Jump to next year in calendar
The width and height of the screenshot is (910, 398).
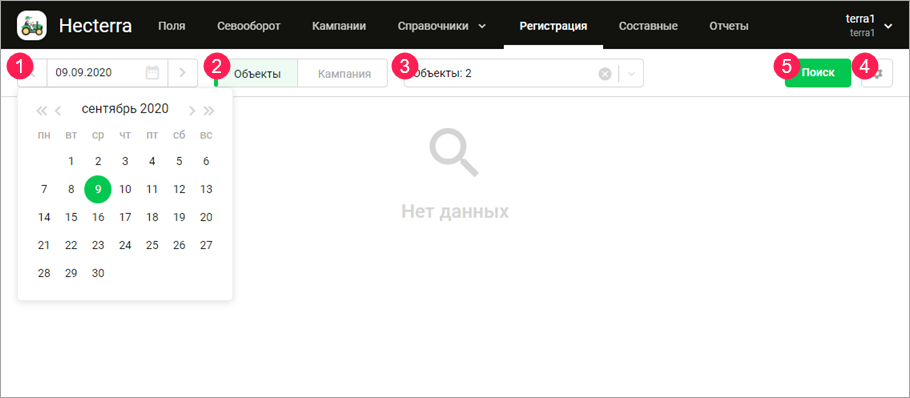pyautogui.click(x=209, y=110)
